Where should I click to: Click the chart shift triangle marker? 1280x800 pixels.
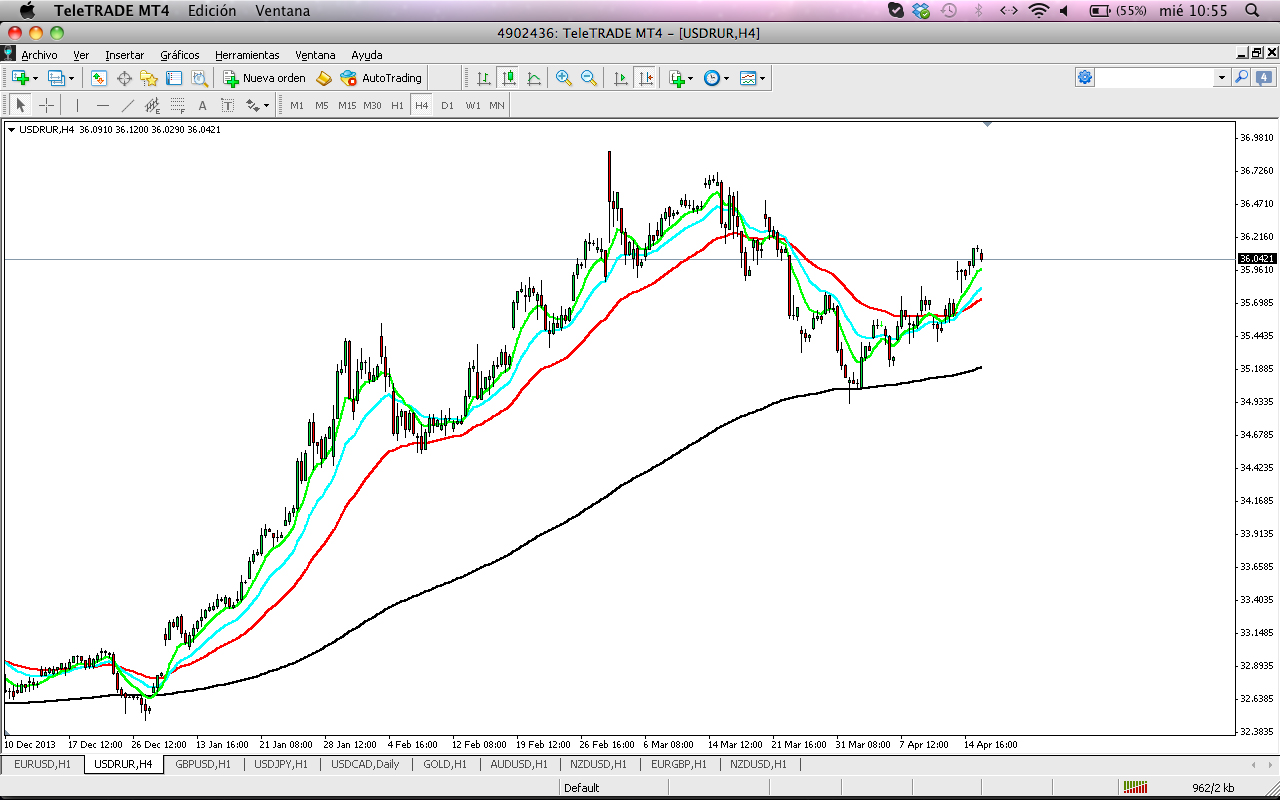pyautogui.click(x=987, y=124)
